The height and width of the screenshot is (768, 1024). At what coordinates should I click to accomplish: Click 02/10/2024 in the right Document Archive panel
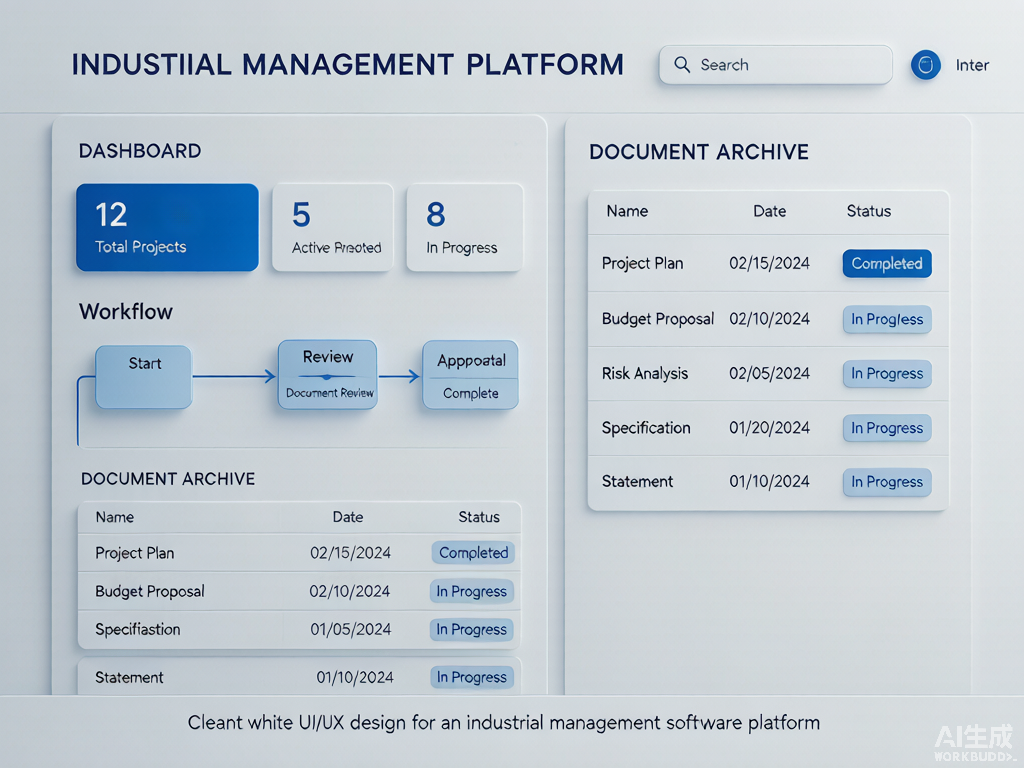pos(769,319)
